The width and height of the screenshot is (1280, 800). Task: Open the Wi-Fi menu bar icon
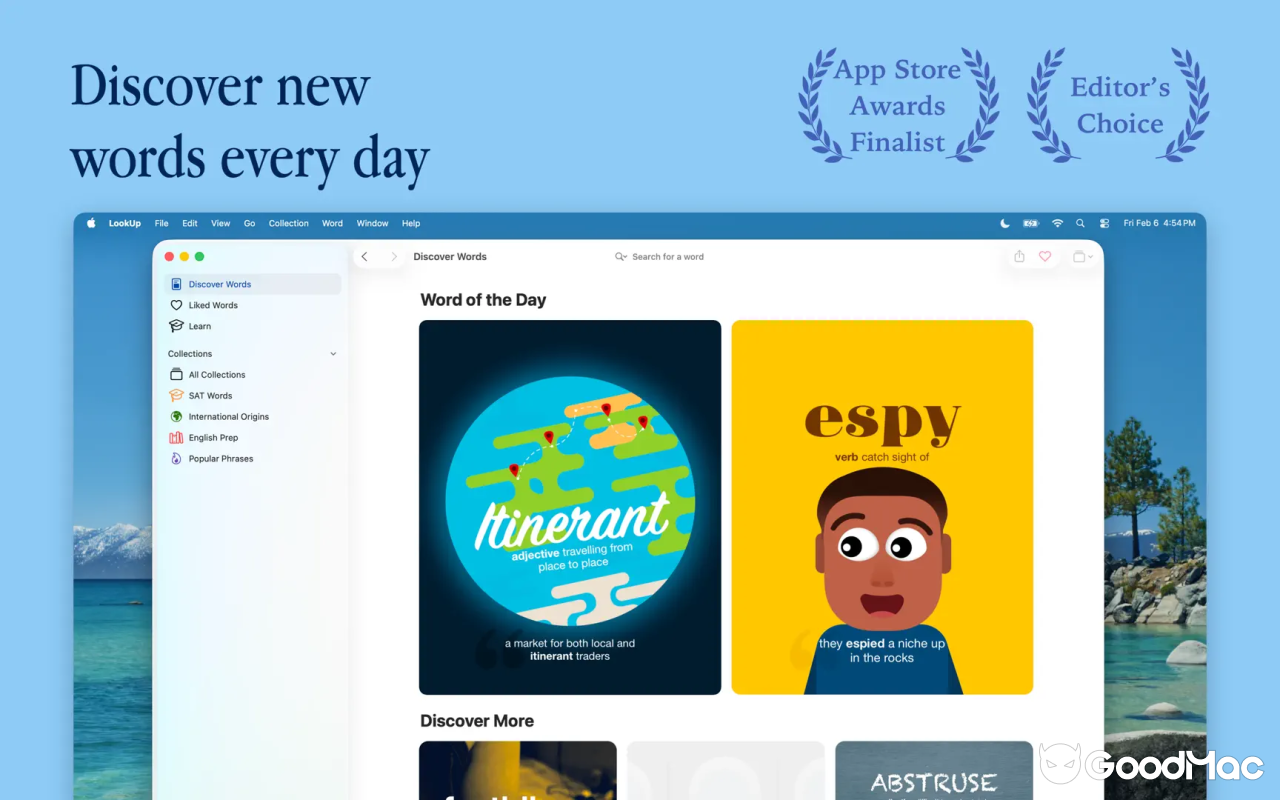[x=1057, y=223]
